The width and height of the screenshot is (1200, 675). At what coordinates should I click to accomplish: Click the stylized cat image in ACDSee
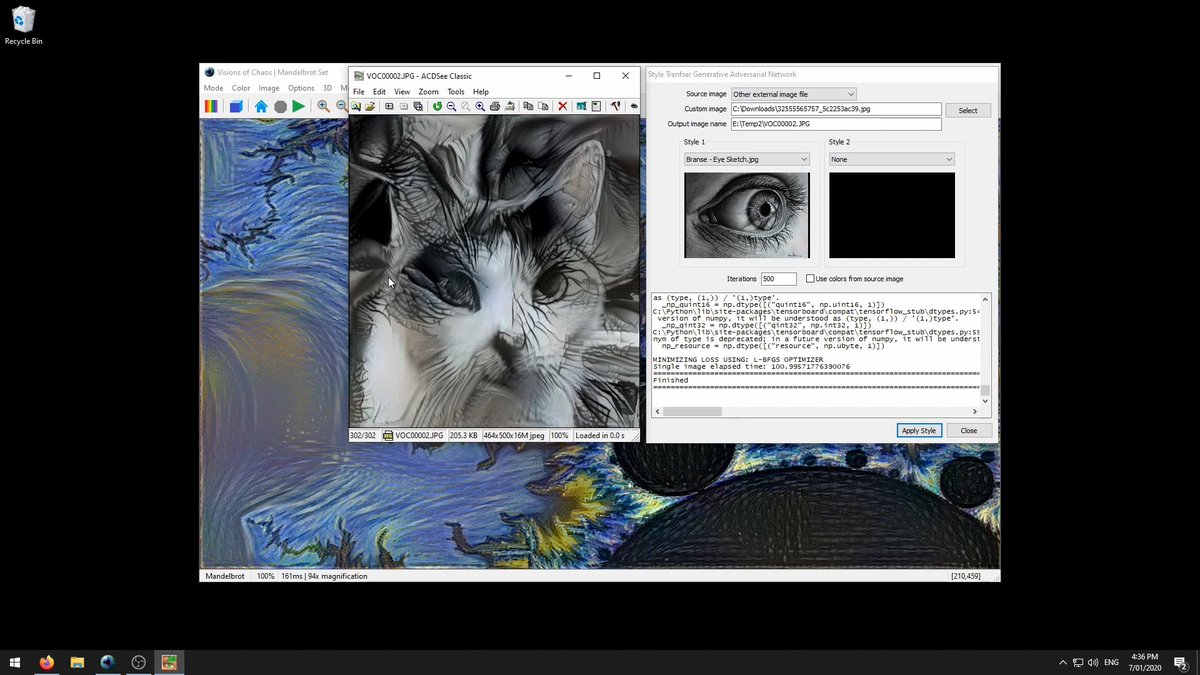(x=494, y=271)
